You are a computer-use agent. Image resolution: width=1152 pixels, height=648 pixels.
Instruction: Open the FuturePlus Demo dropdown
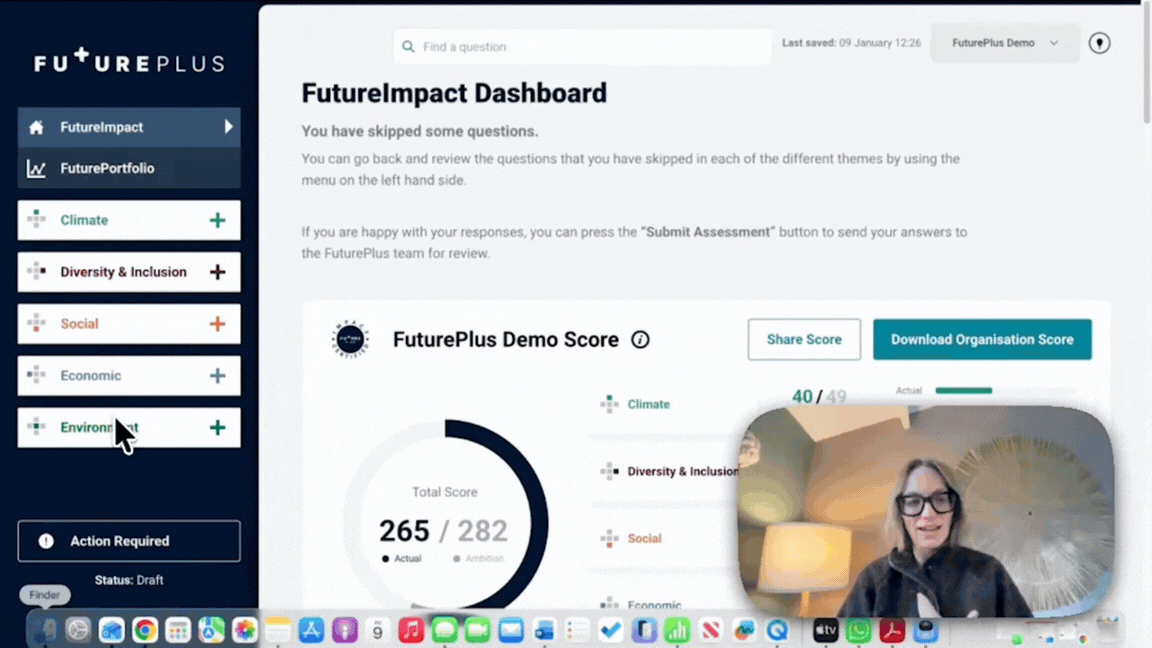coord(1003,43)
